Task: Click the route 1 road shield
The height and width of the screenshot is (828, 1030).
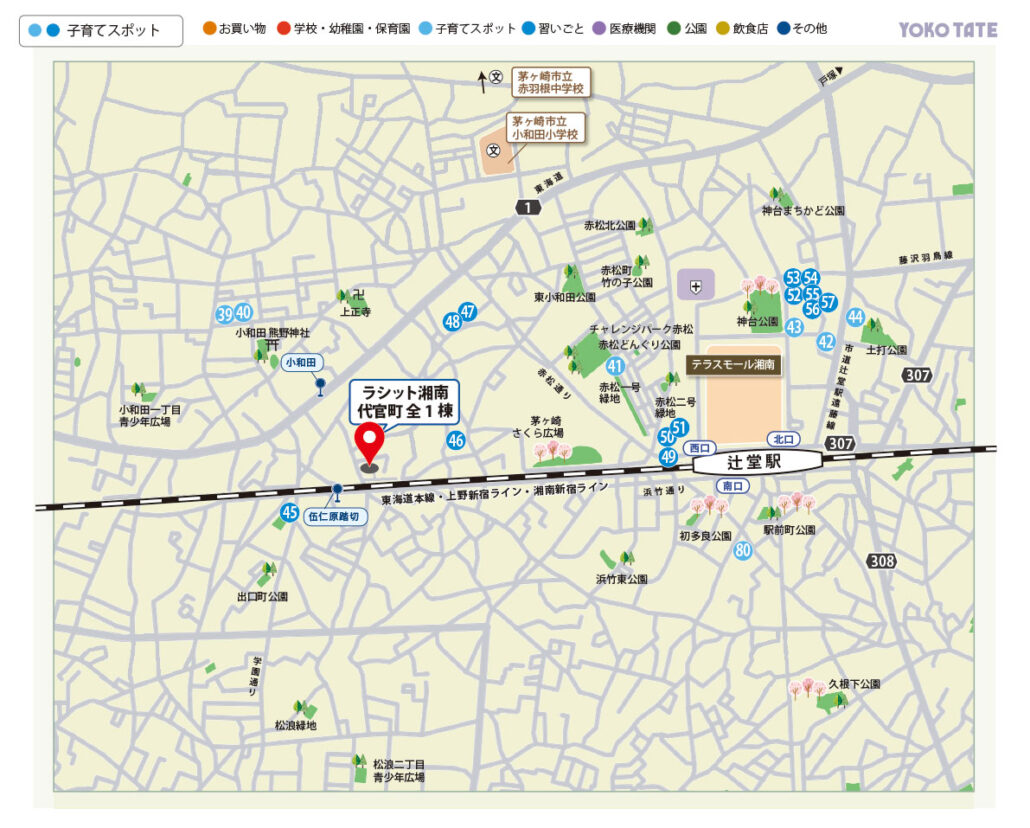Action: (x=526, y=207)
